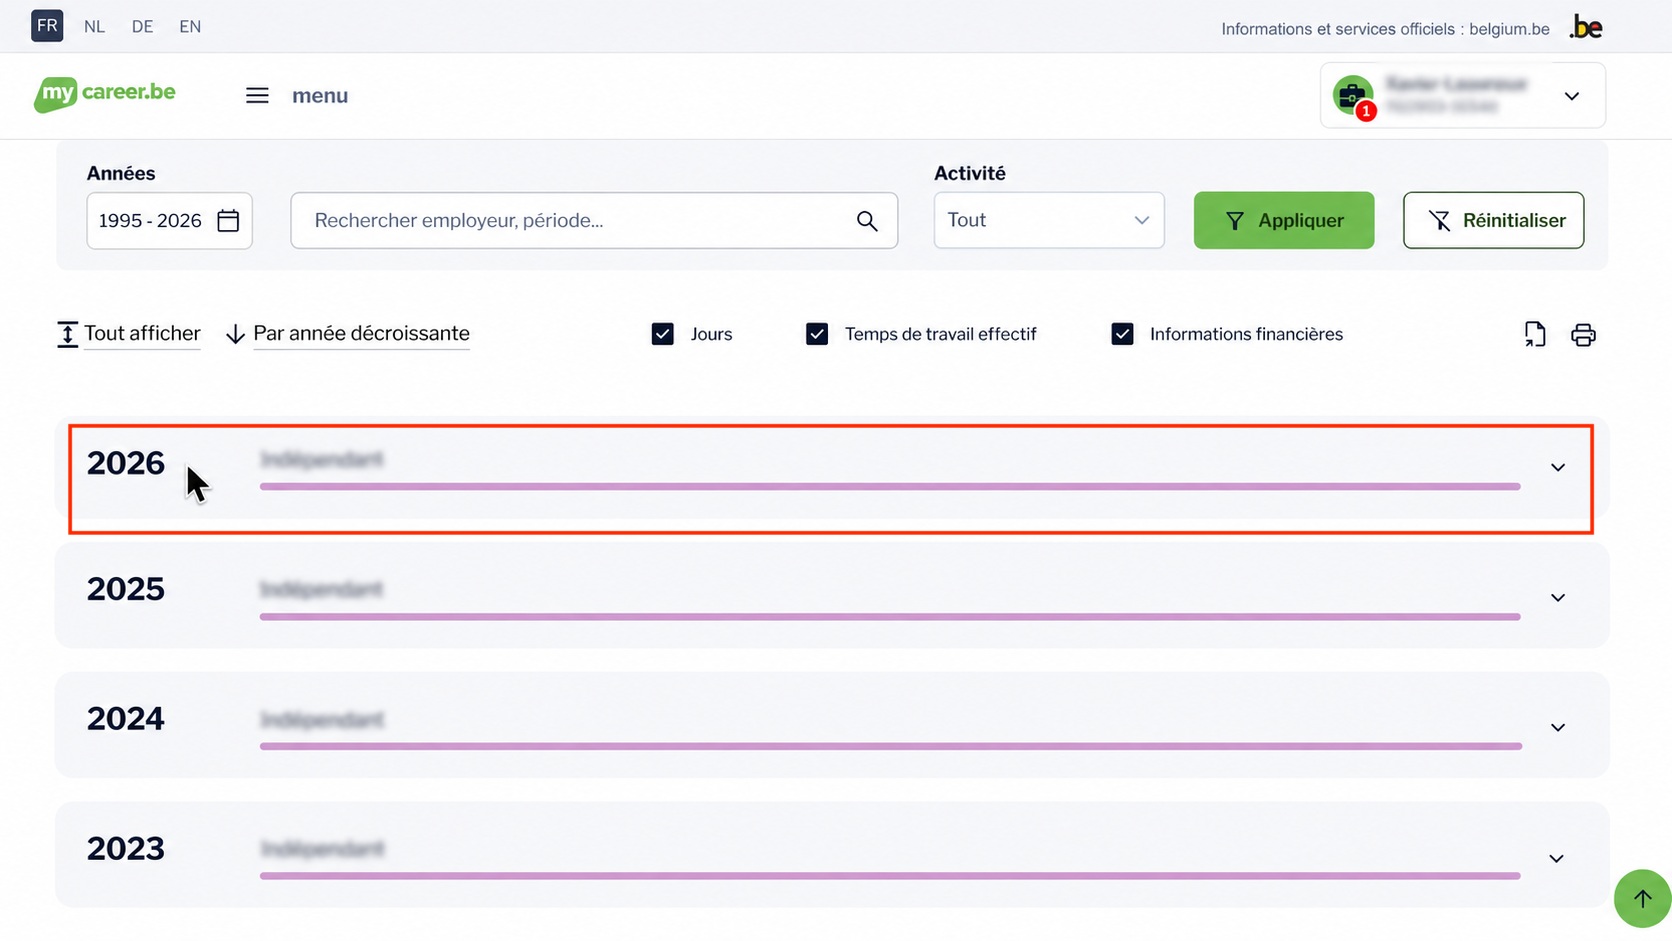Screen dimensions: 1672x941
Task: Expand the 2025 year row chevron
Action: coord(1558,597)
